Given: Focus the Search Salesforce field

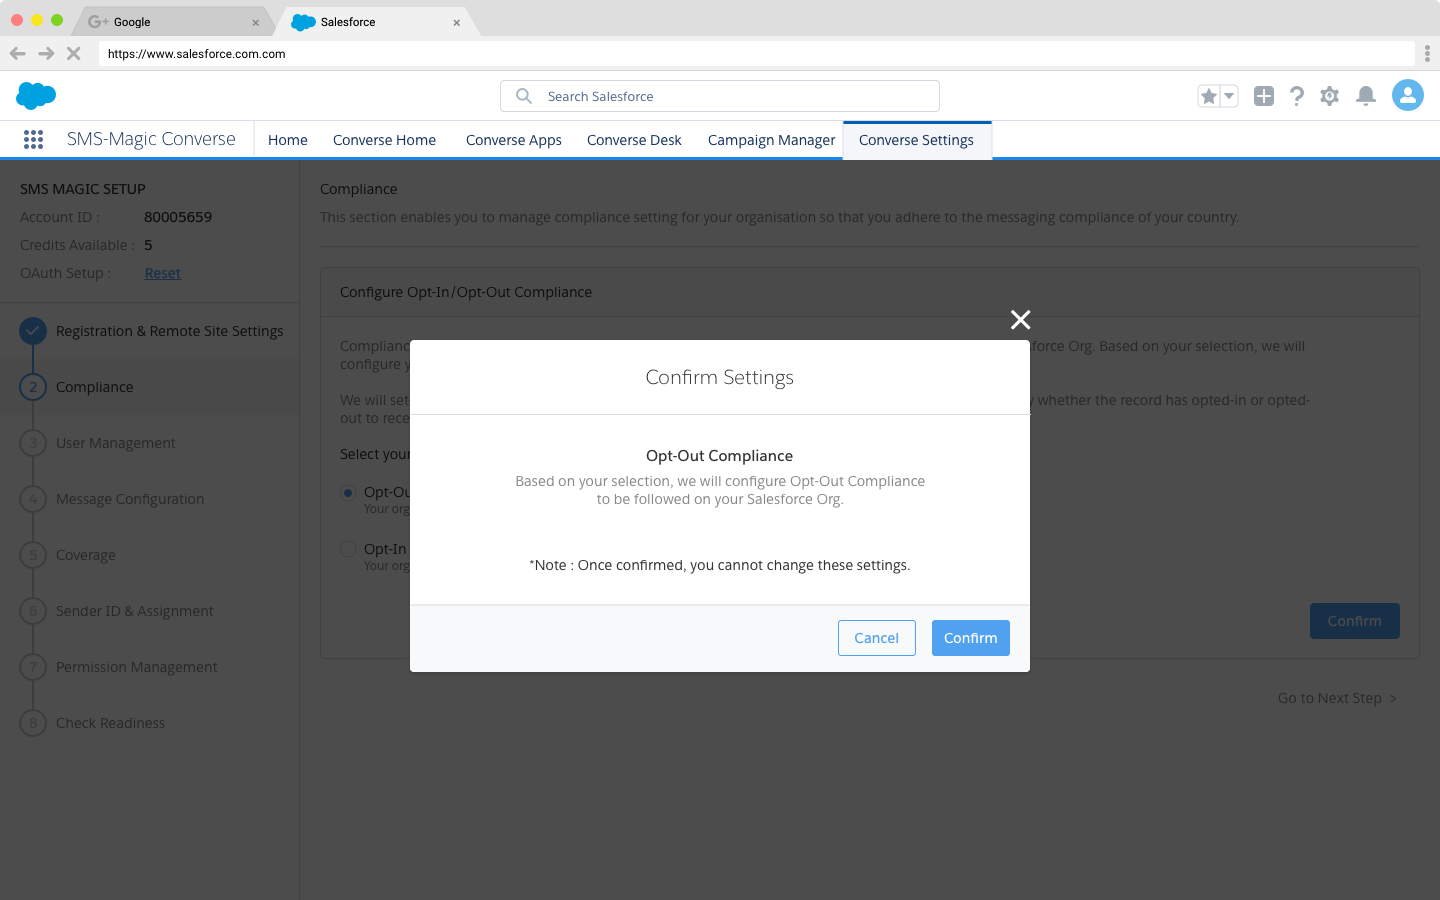Looking at the screenshot, I should click(720, 96).
